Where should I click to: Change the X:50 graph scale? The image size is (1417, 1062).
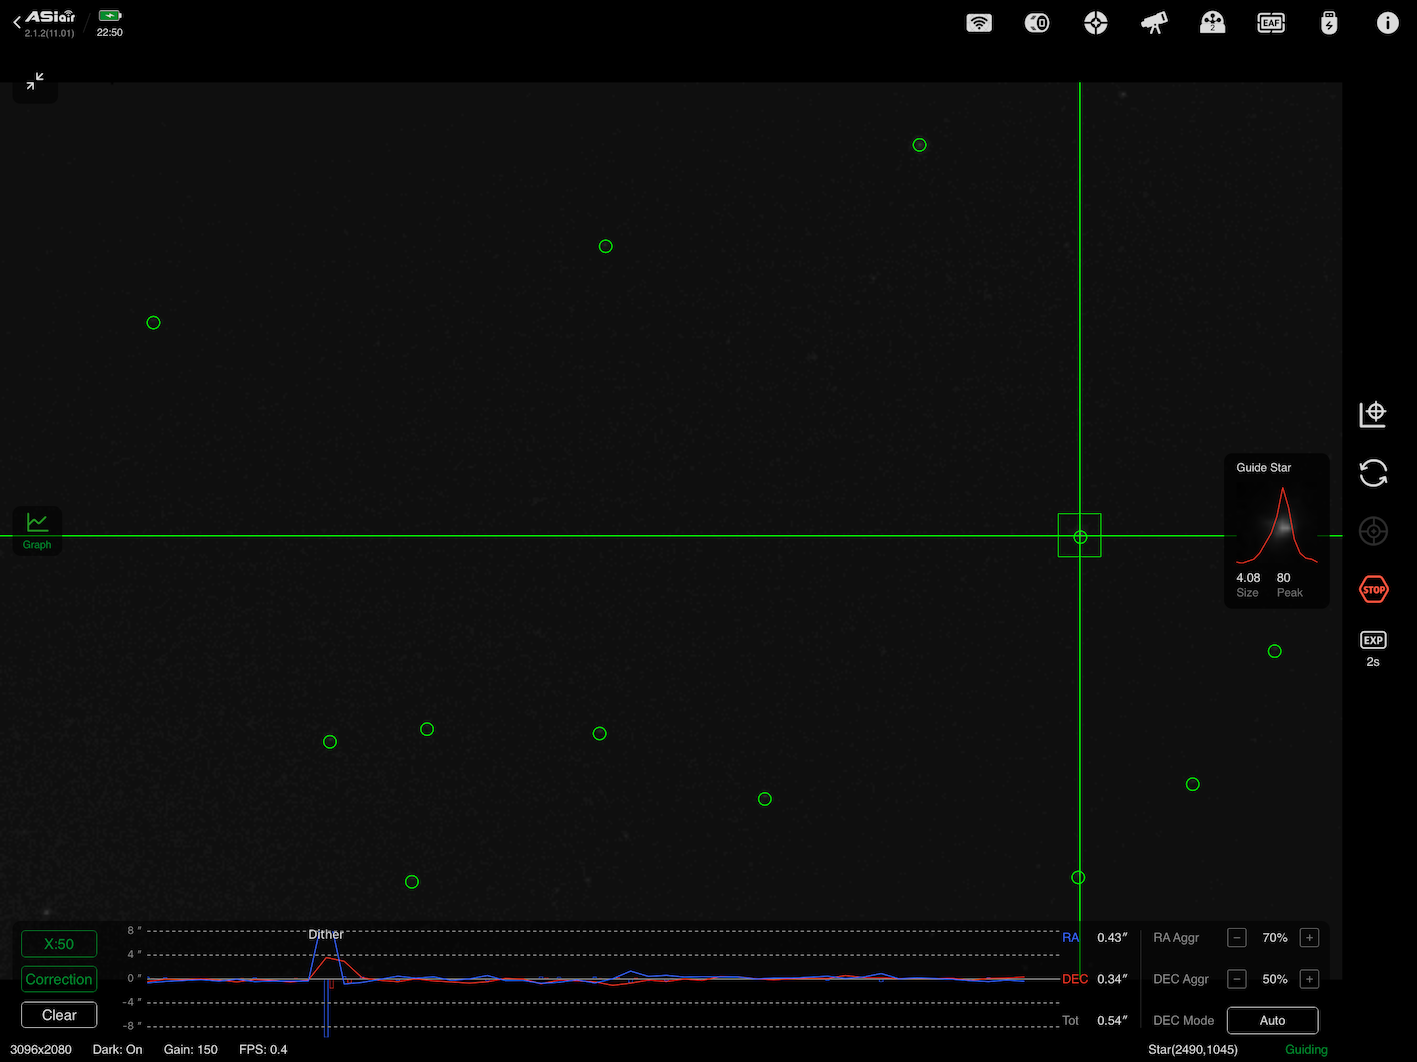(x=59, y=944)
